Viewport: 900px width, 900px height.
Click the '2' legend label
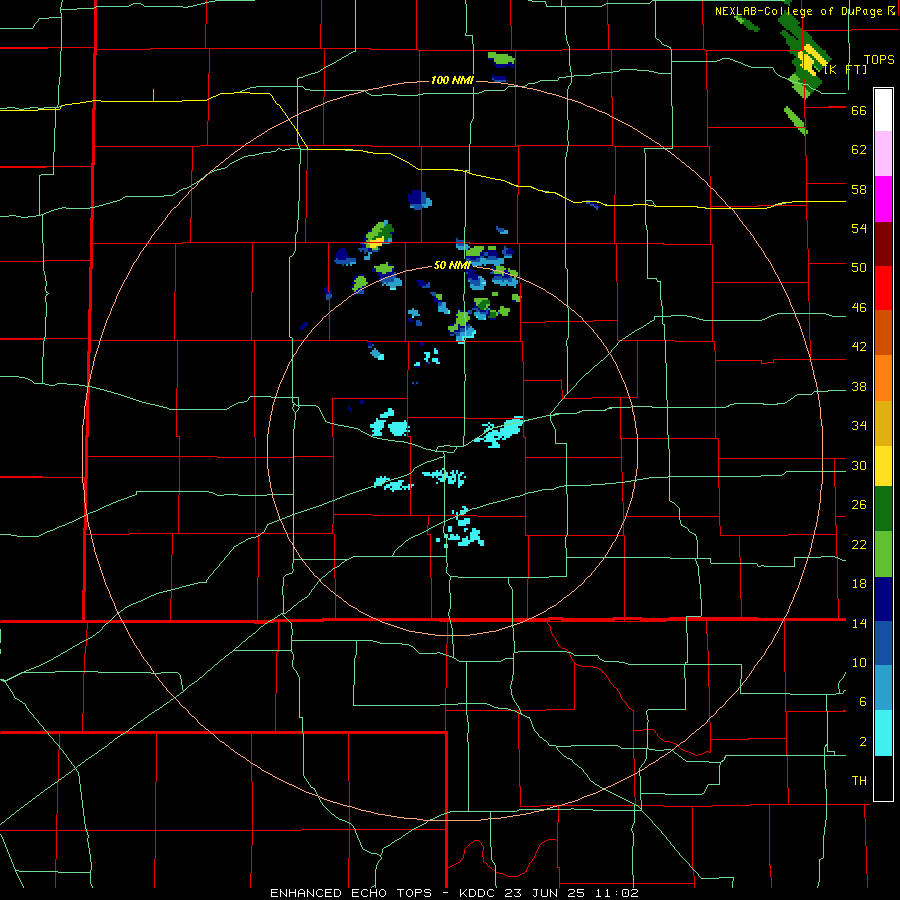(863, 742)
